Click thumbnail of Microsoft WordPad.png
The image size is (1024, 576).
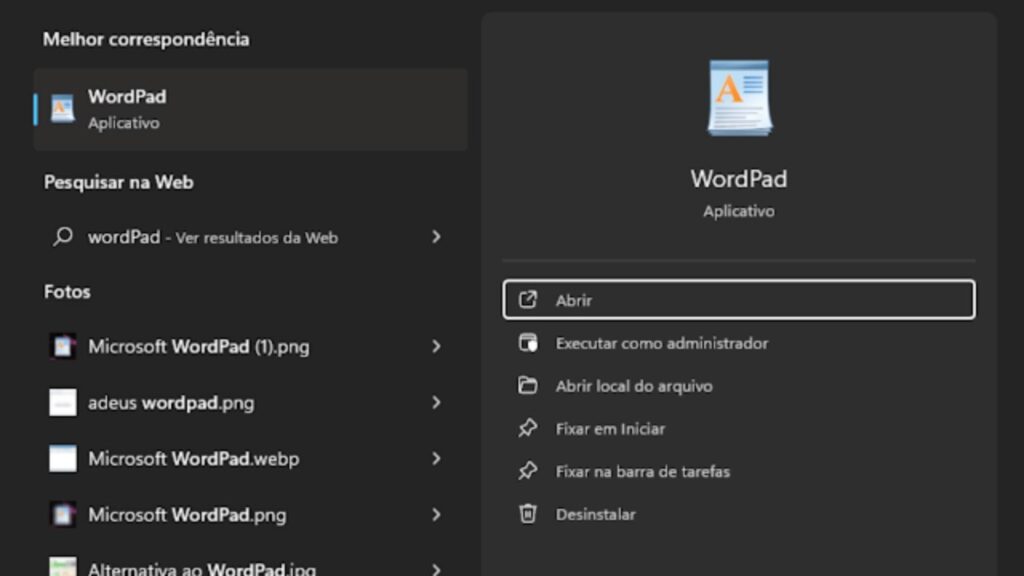[63, 515]
